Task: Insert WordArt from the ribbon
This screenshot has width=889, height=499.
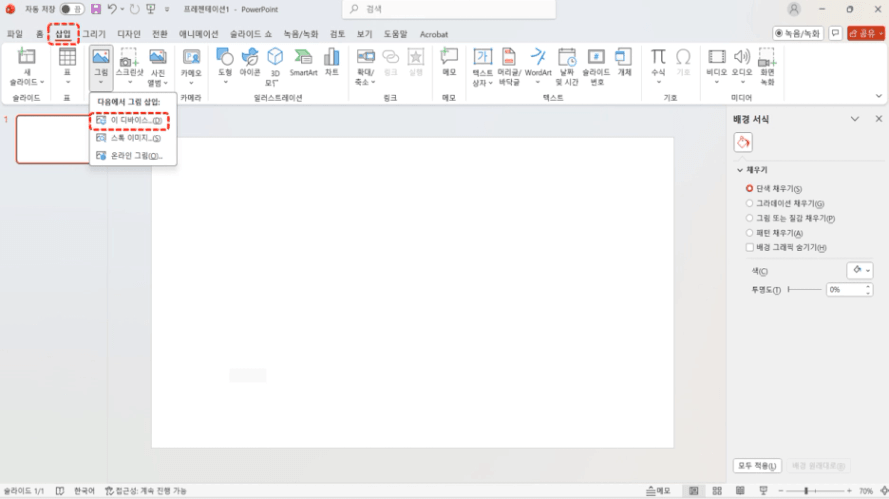Action: pos(538,62)
